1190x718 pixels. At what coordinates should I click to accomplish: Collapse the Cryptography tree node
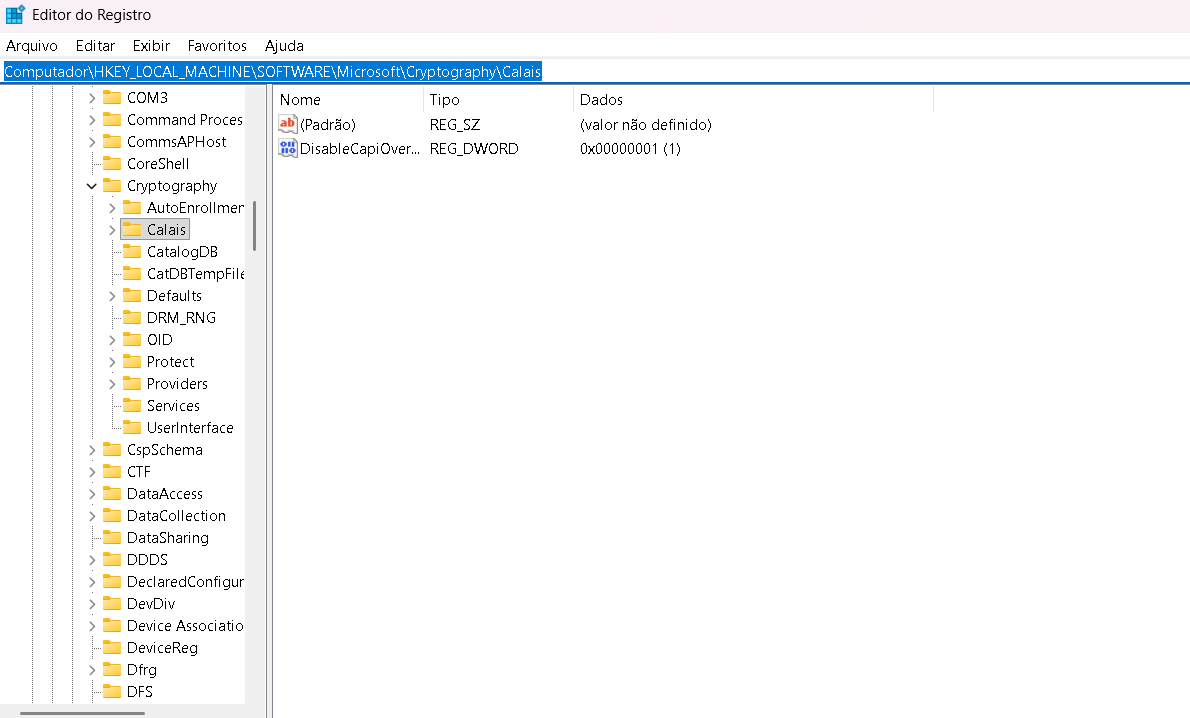point(92,186)
